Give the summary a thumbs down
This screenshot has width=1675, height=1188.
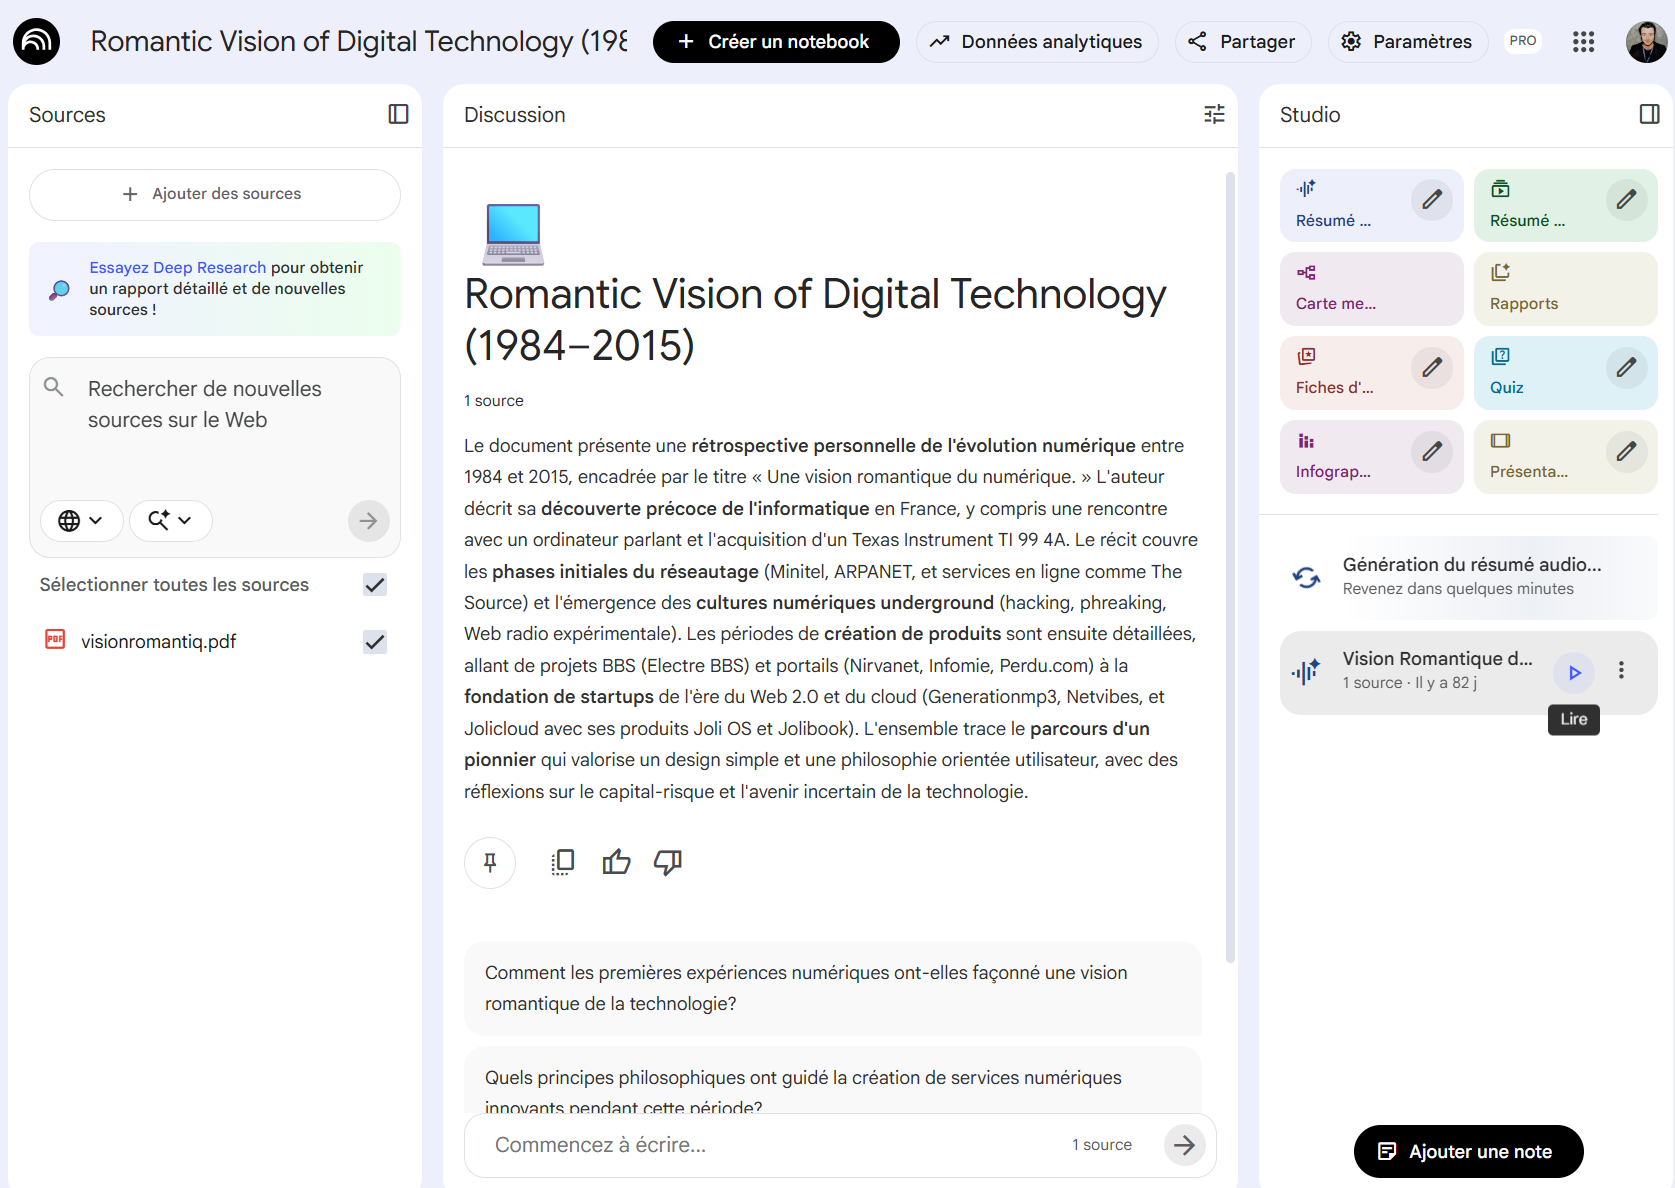668,862
